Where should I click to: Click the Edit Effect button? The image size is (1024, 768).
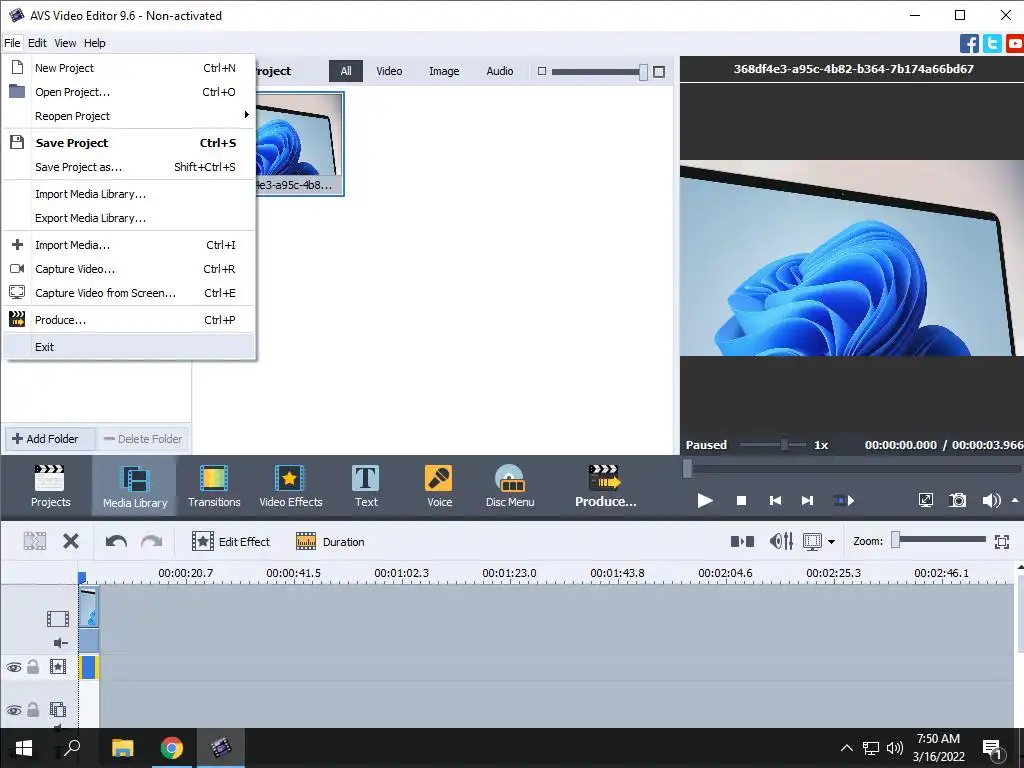tap(231, 541)
